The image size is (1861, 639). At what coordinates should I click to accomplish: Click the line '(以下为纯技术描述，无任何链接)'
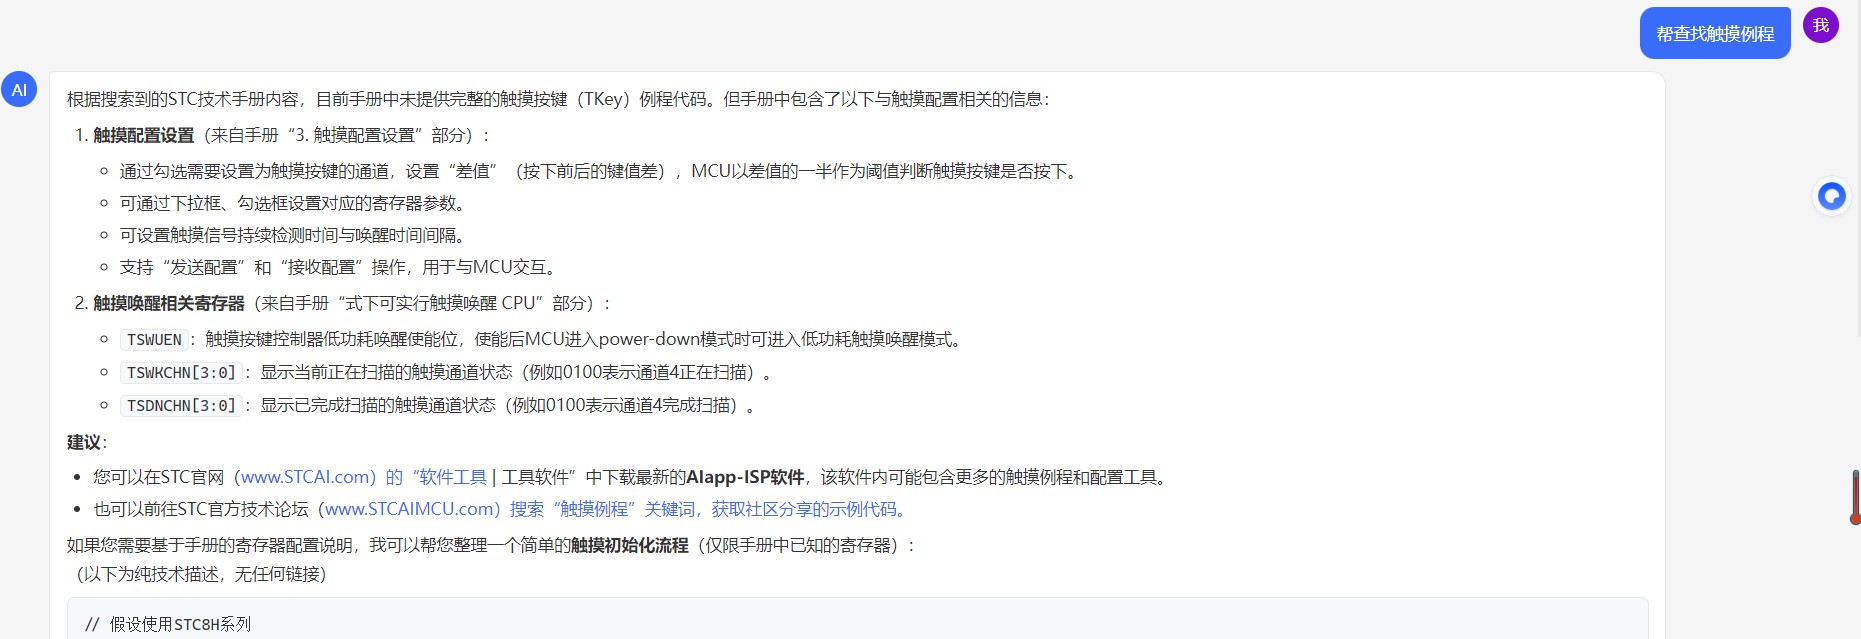pyautogui.click(x=201, y=574)
